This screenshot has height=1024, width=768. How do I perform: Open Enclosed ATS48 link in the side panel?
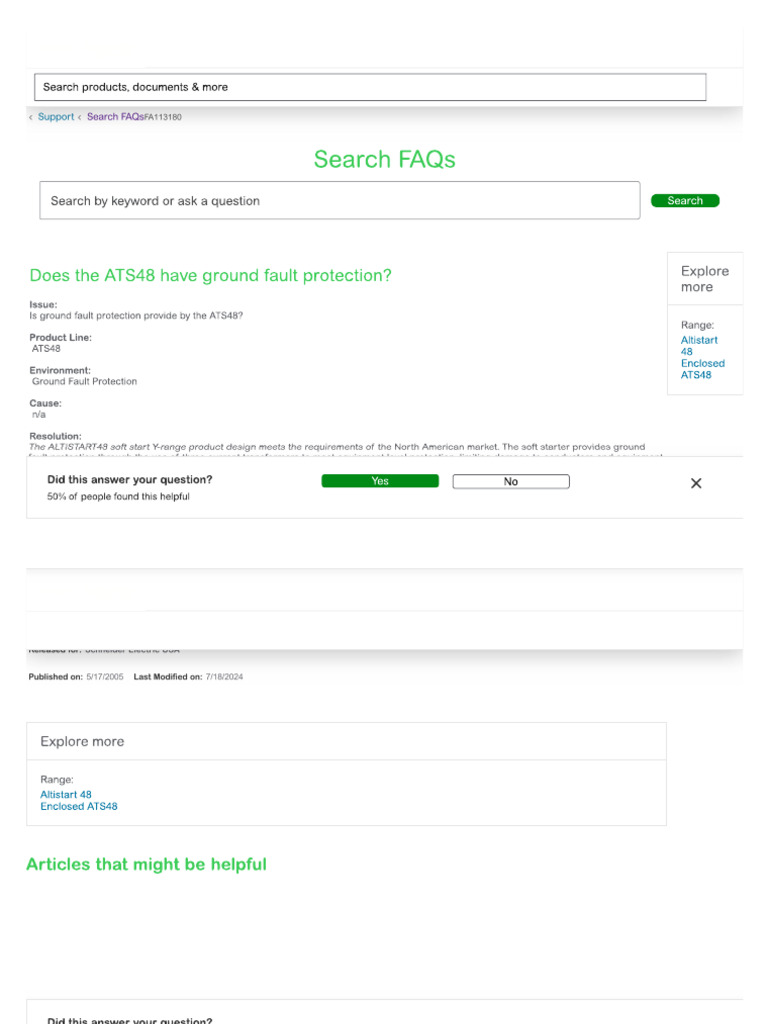(702, 369)
